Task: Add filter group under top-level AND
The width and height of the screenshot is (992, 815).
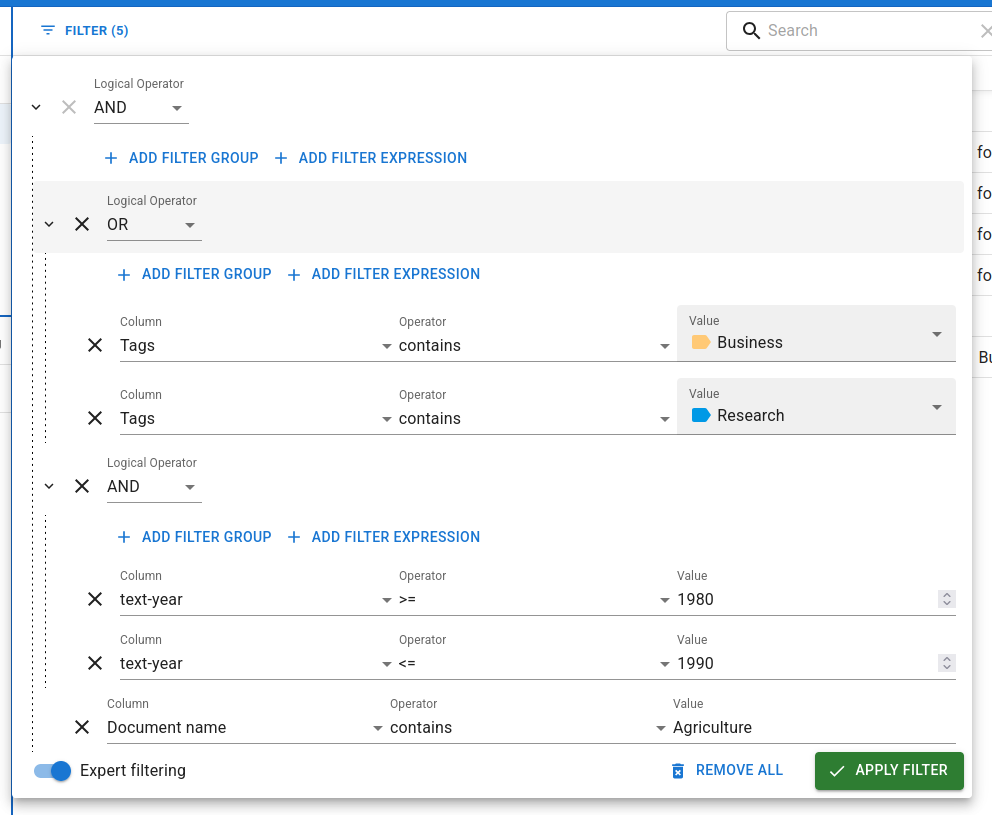Action: (x=181, y=158)
